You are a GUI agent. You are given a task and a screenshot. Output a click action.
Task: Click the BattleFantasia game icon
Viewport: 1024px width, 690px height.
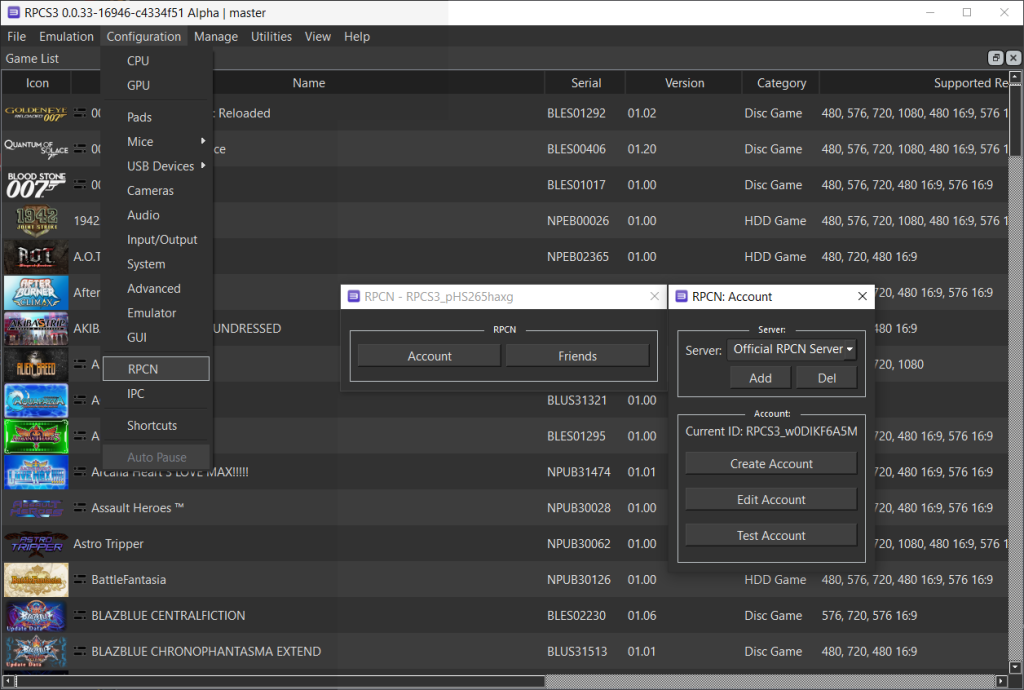pyautogui.click(x=37, y=580)
